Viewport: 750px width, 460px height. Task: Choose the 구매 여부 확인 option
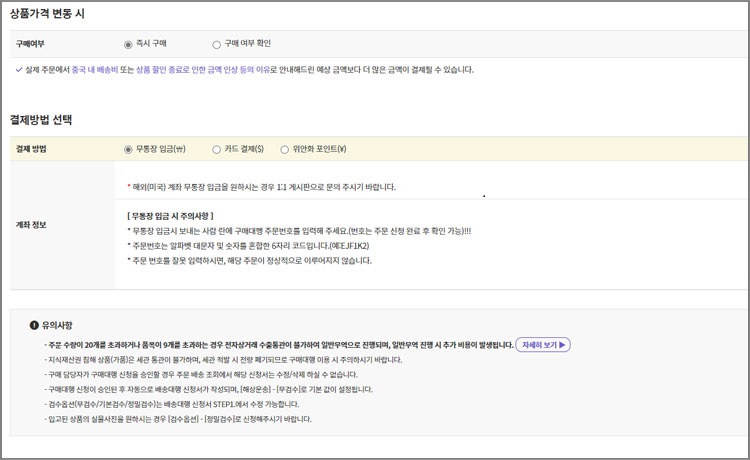[x=217, y=44]
